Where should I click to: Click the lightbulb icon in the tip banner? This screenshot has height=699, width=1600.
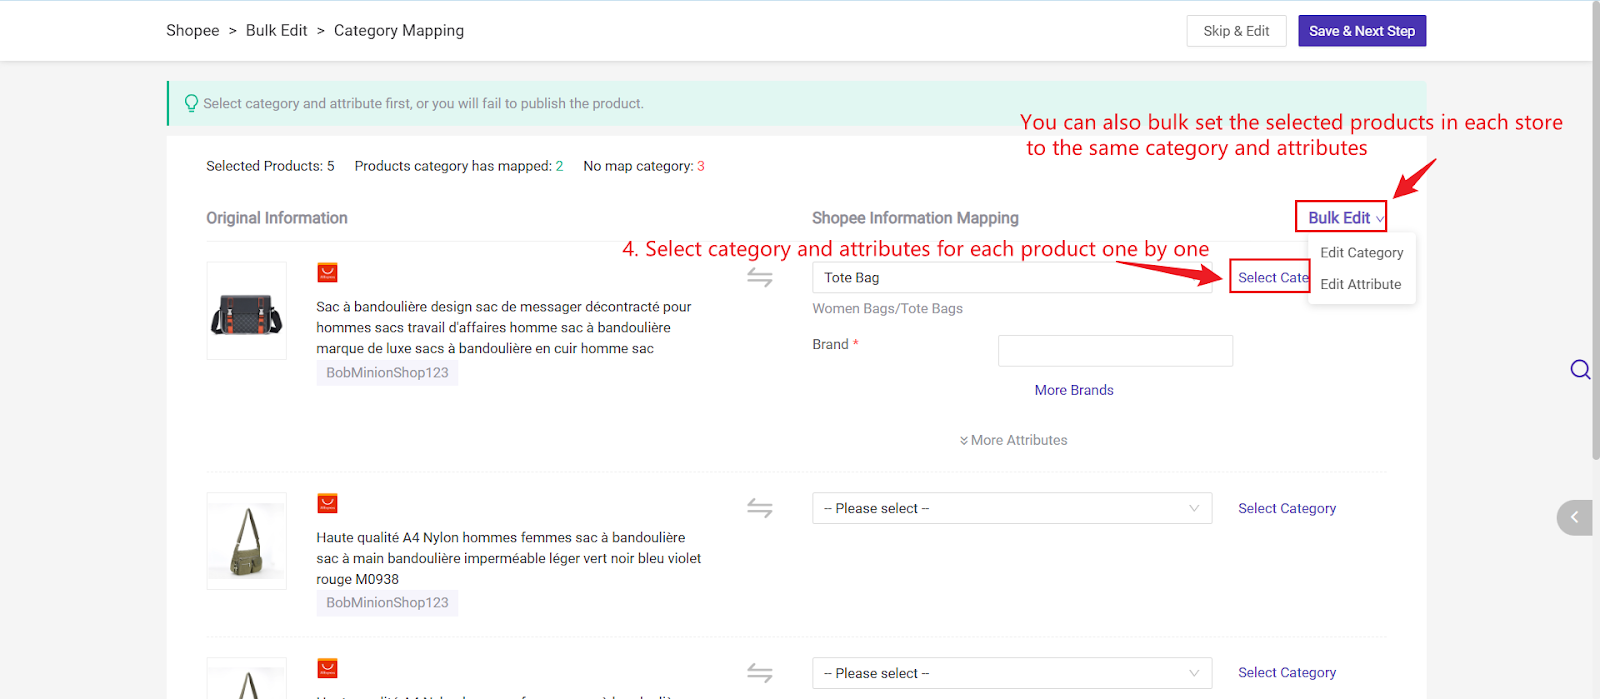[191, 103]
